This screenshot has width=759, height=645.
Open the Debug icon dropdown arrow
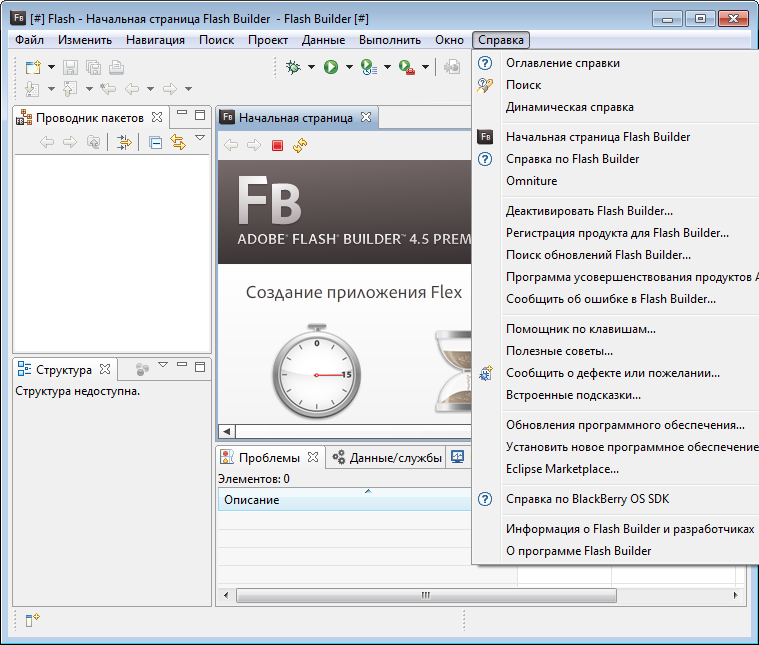pyautogui.click(x=311, y=67)
